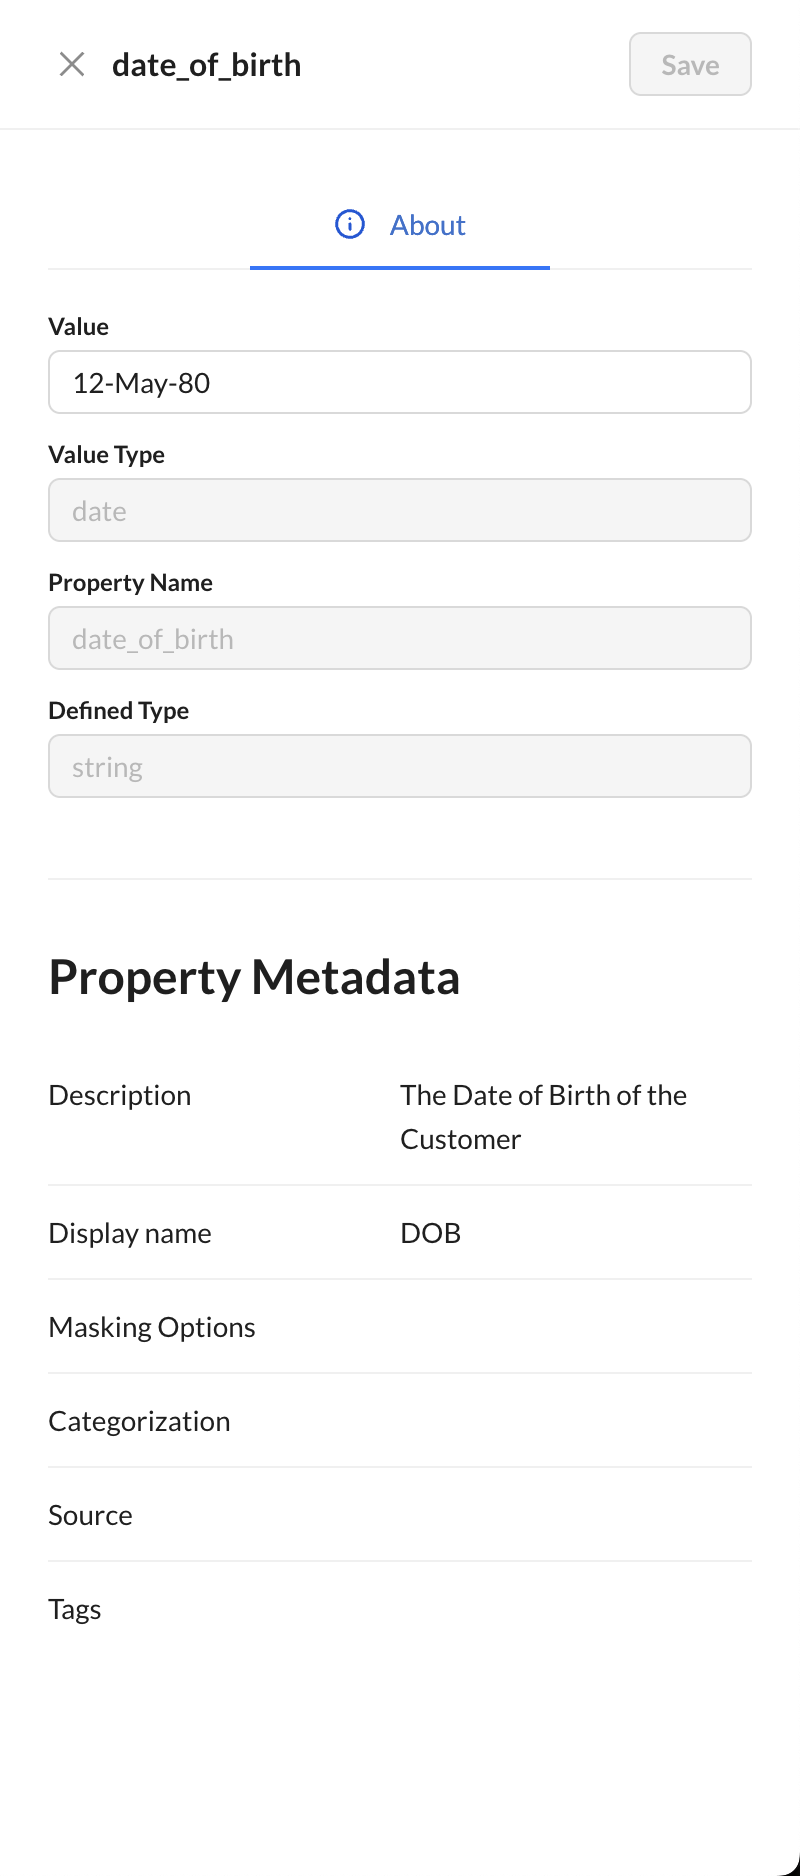
Task: Click the Property Metadata heading
Action: [x=254, y=977]
